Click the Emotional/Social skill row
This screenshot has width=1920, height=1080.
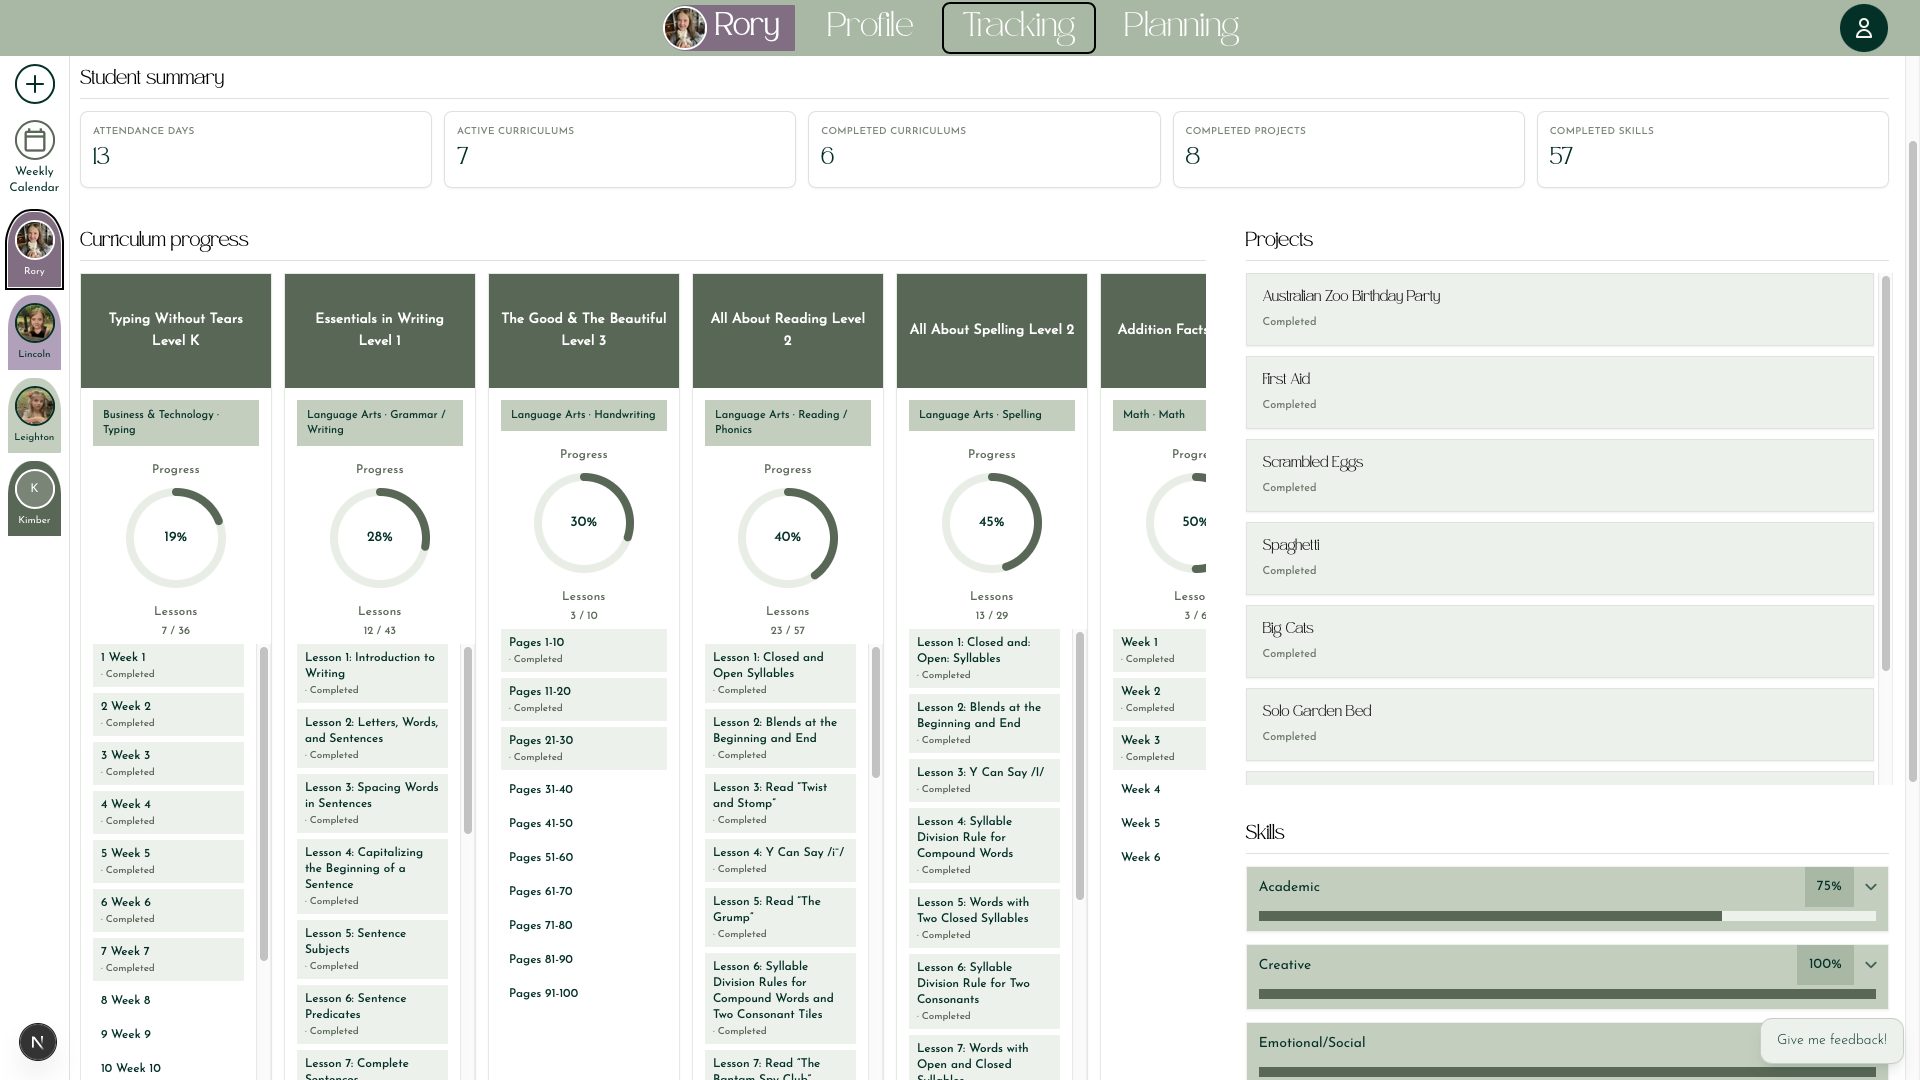pyautogui.click(x=1566, y=1051)
